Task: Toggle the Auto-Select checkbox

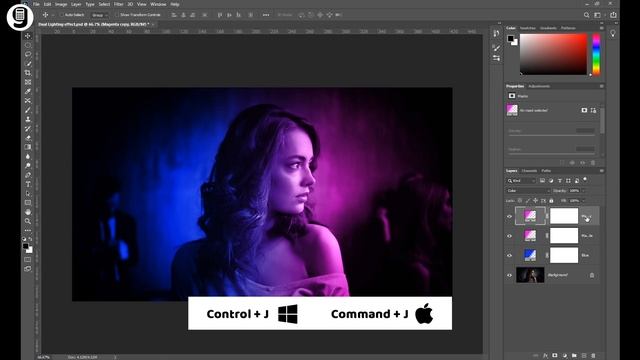Action: pos(62,15)
